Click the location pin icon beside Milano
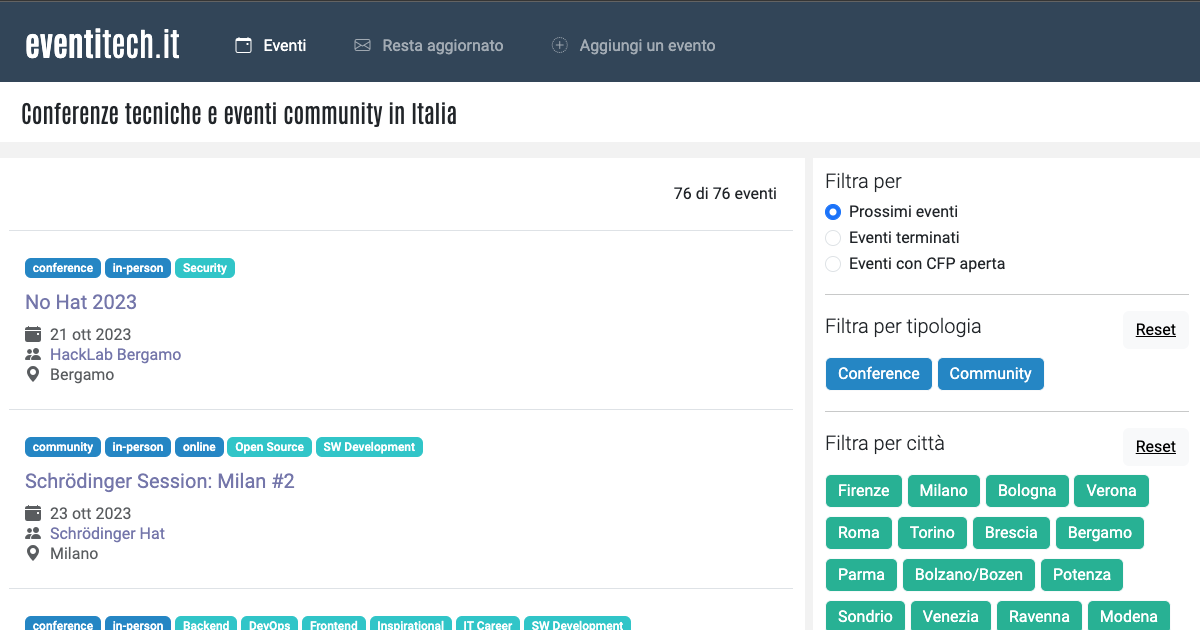The width and height of the screenshot is (1200, 630). [x=33, y=553]
